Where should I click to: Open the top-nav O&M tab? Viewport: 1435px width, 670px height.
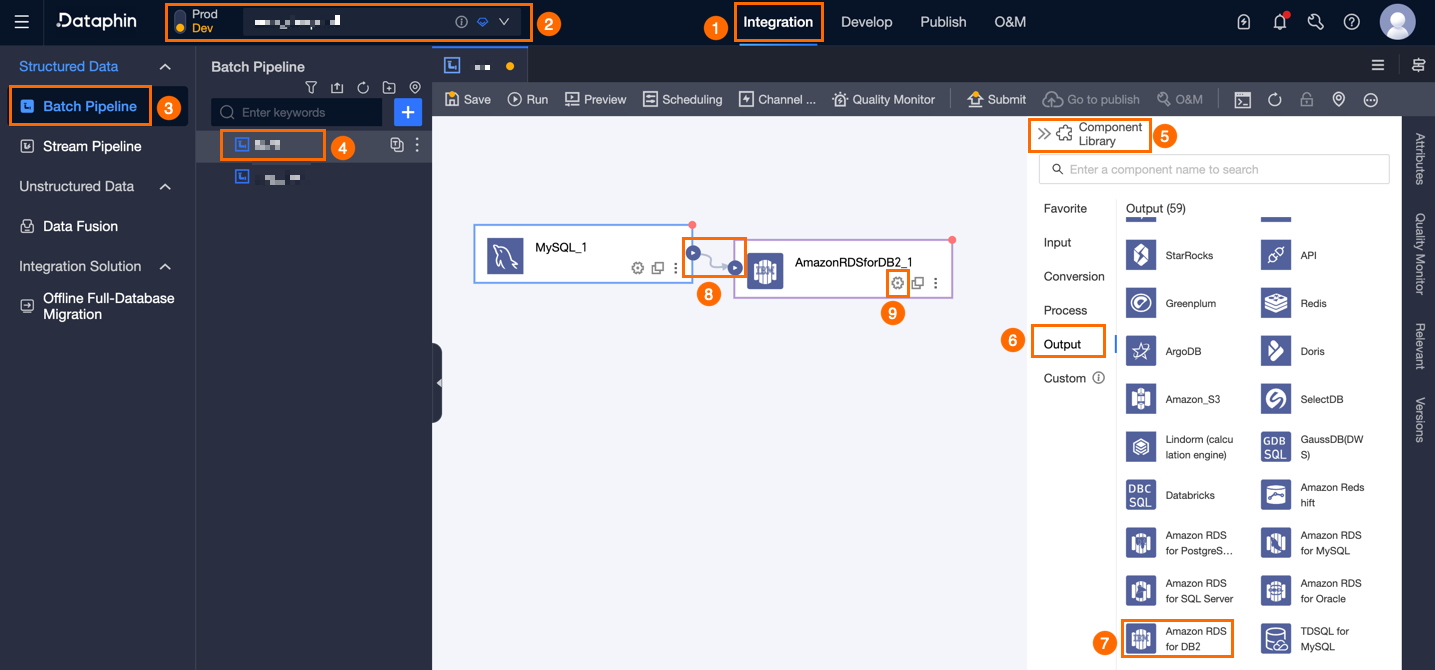1010,22
